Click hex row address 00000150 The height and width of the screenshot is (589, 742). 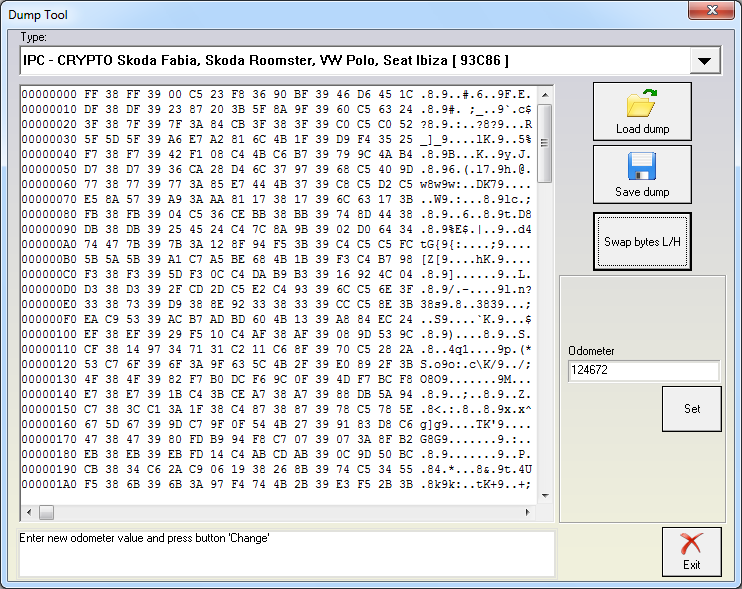[x=49, y=409]
